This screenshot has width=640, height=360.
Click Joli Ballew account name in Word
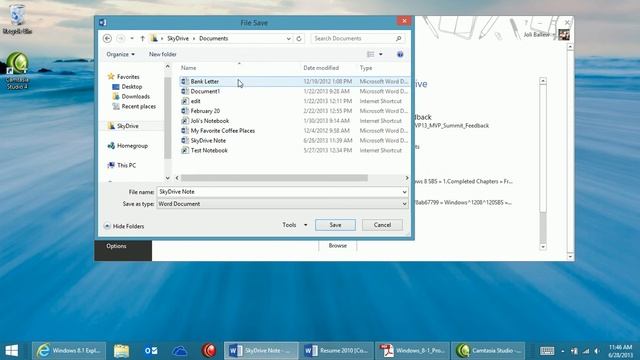537,35
